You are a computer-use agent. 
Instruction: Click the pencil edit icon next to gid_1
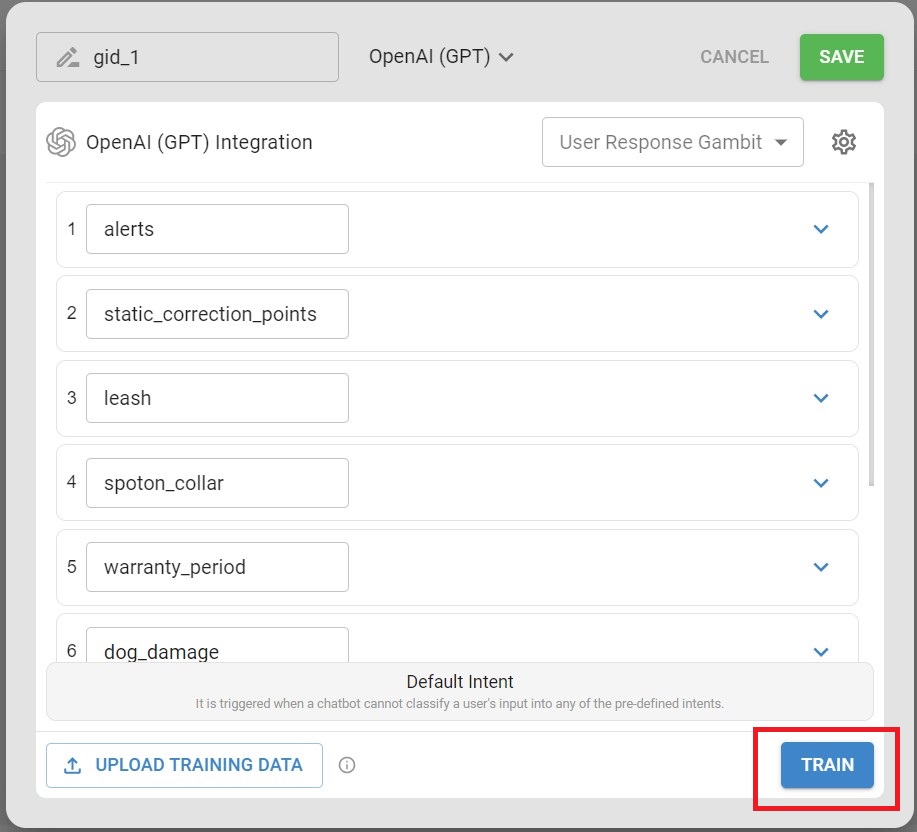68,57
